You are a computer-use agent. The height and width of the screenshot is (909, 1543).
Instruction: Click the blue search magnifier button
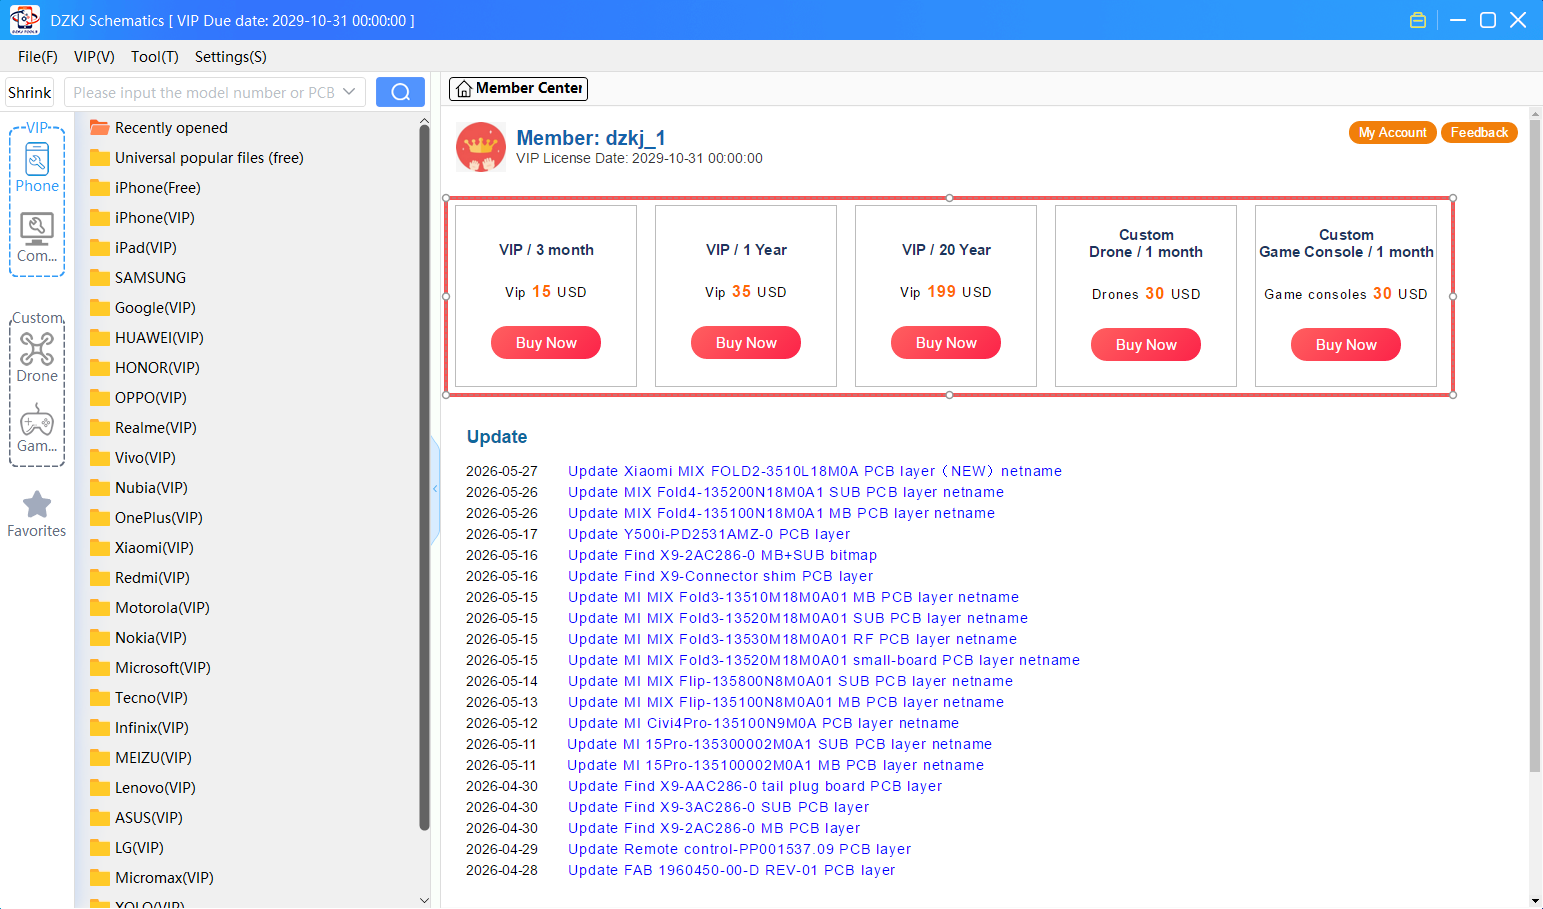(400, 92)
